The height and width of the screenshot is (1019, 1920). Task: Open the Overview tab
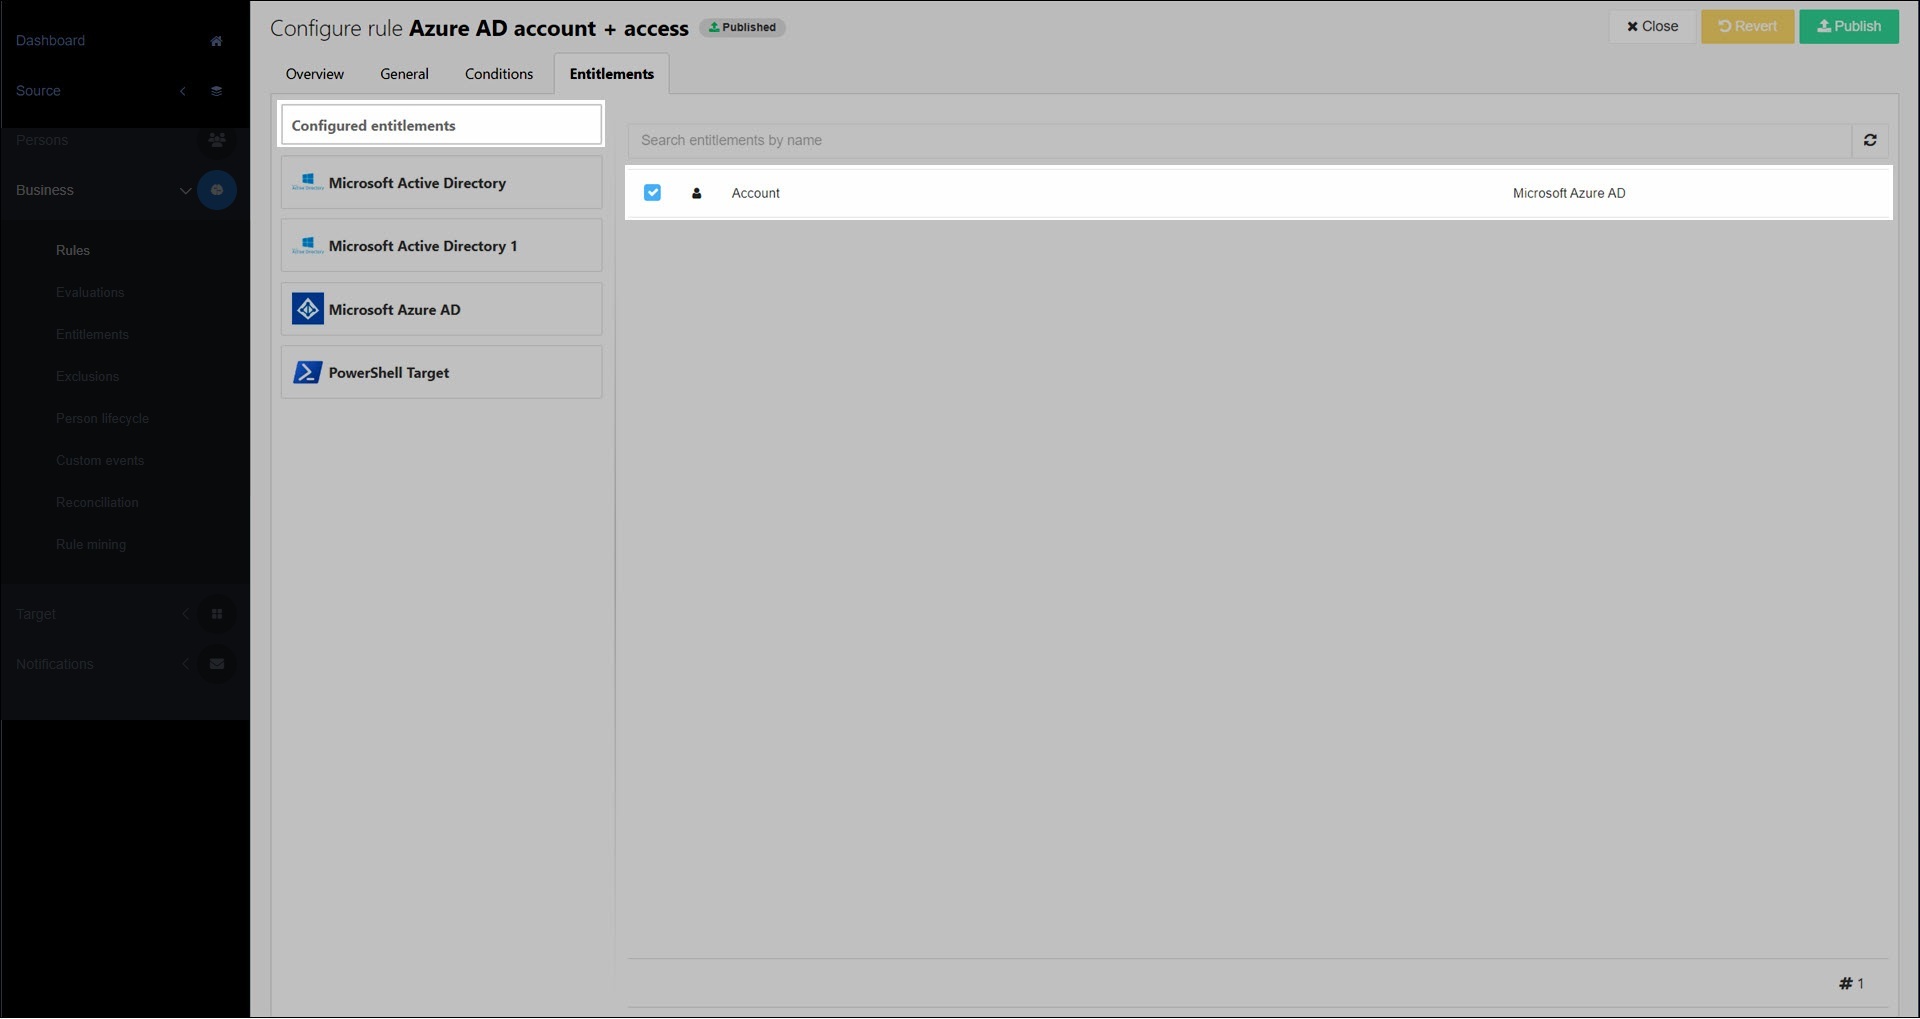tap(314, 74)
